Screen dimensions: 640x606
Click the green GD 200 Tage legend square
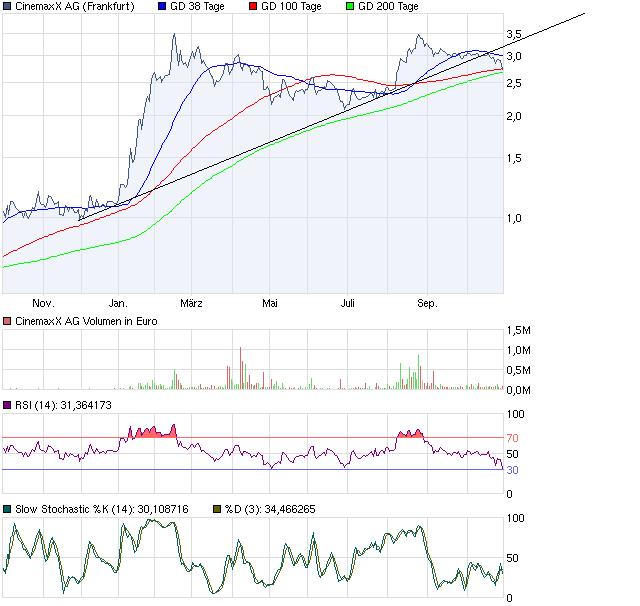[x=347, y=7]
